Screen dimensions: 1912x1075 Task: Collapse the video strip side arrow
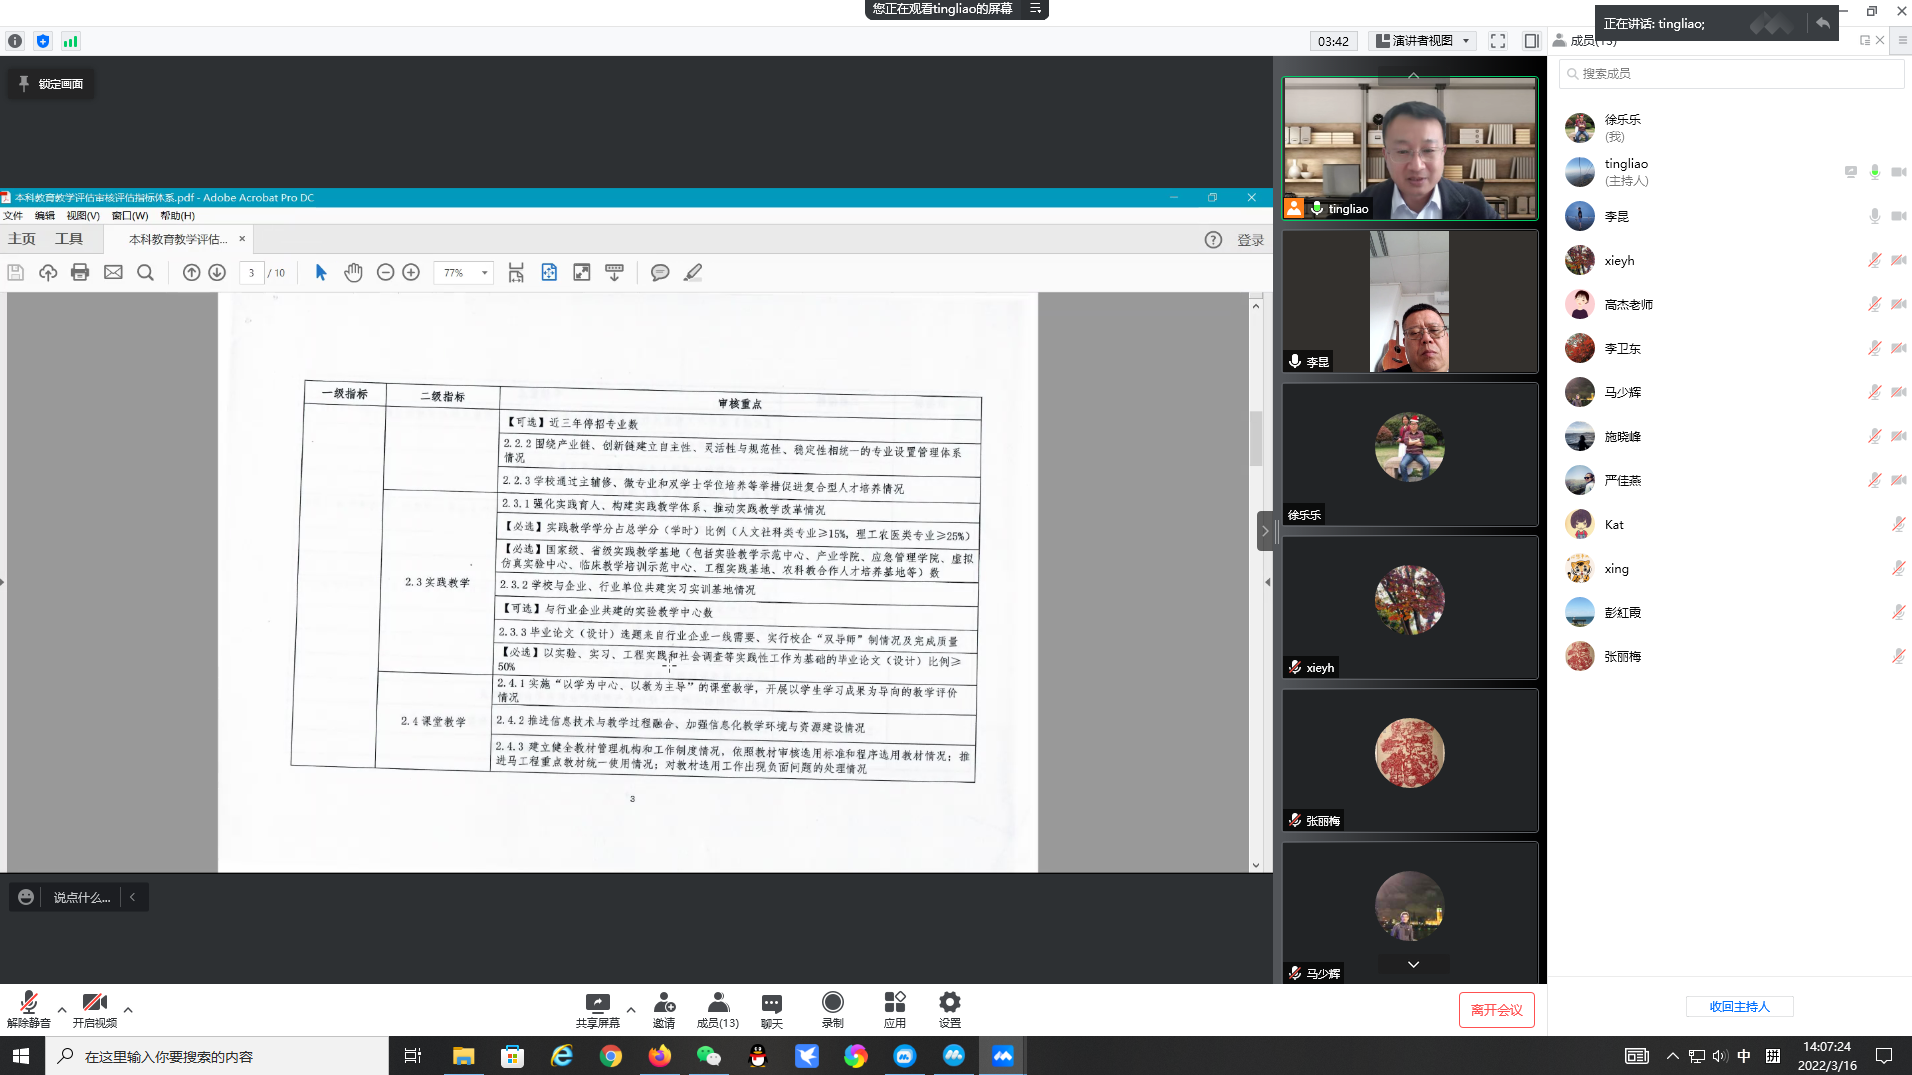1265,531
